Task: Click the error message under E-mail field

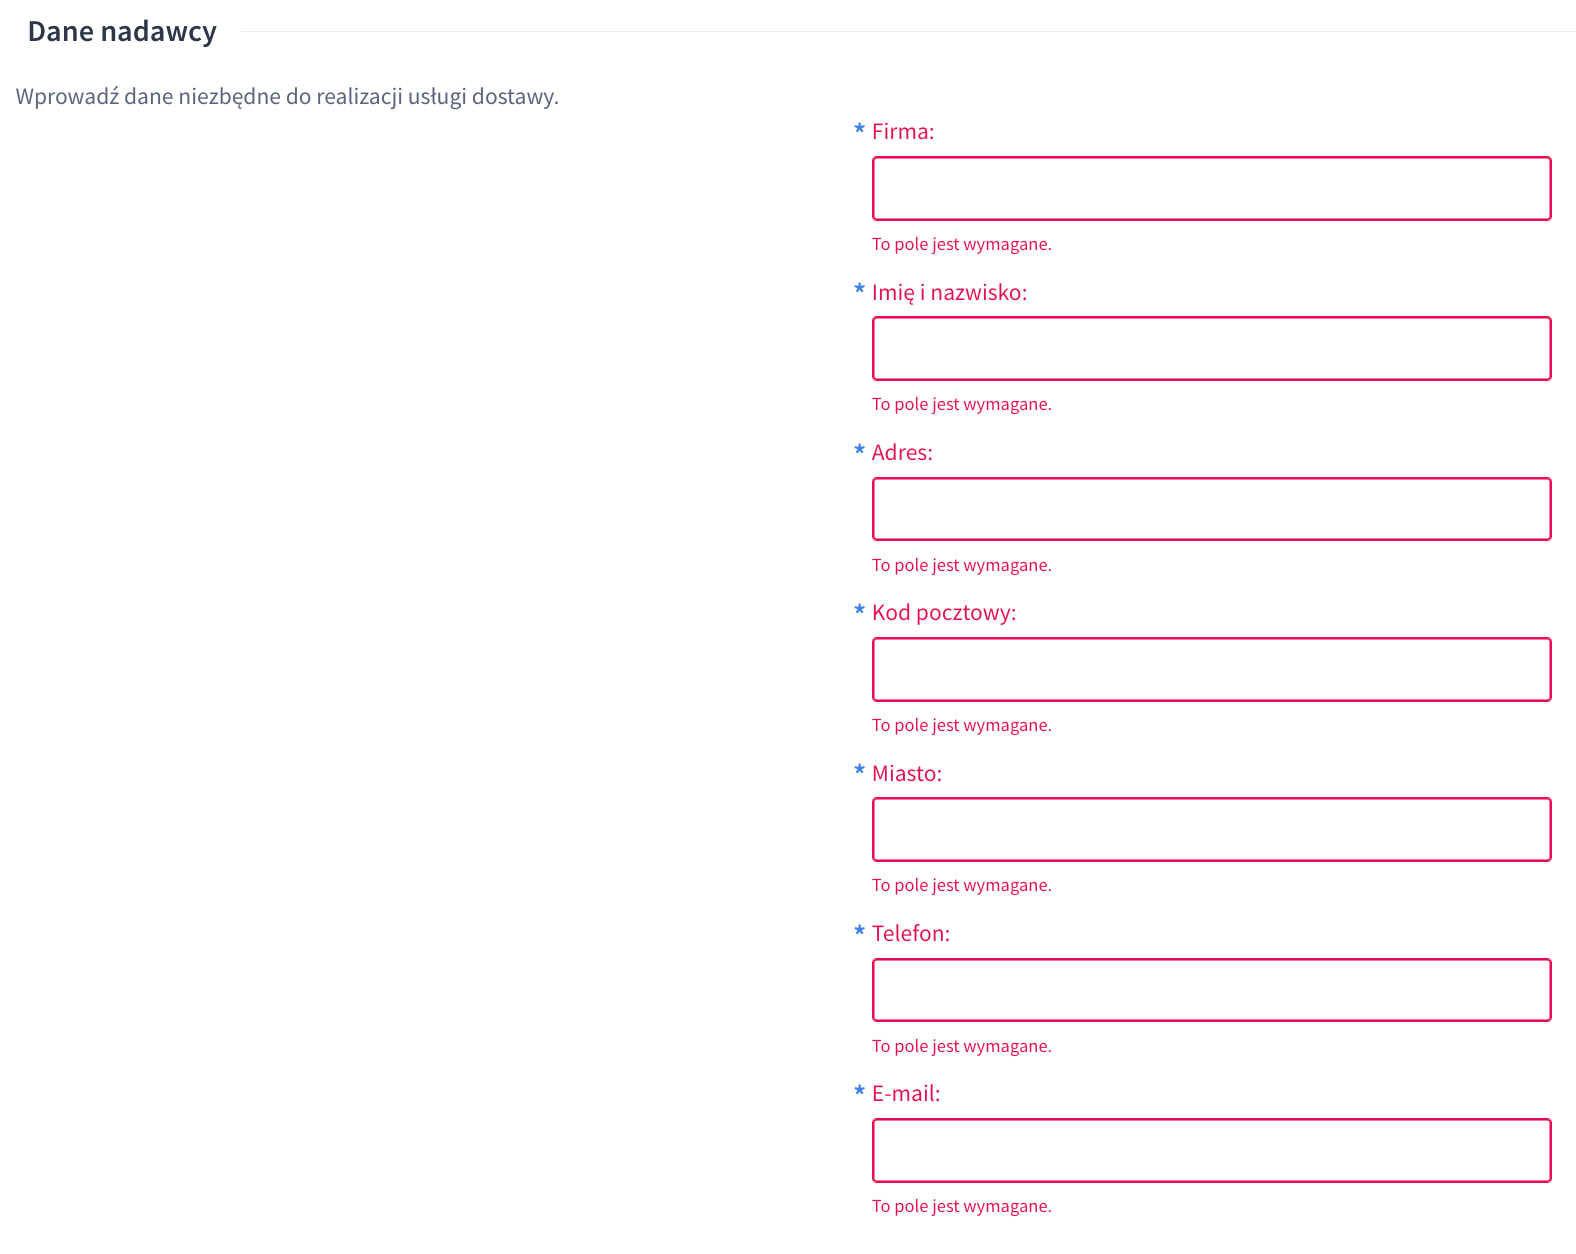Action: pos(961,1206)
